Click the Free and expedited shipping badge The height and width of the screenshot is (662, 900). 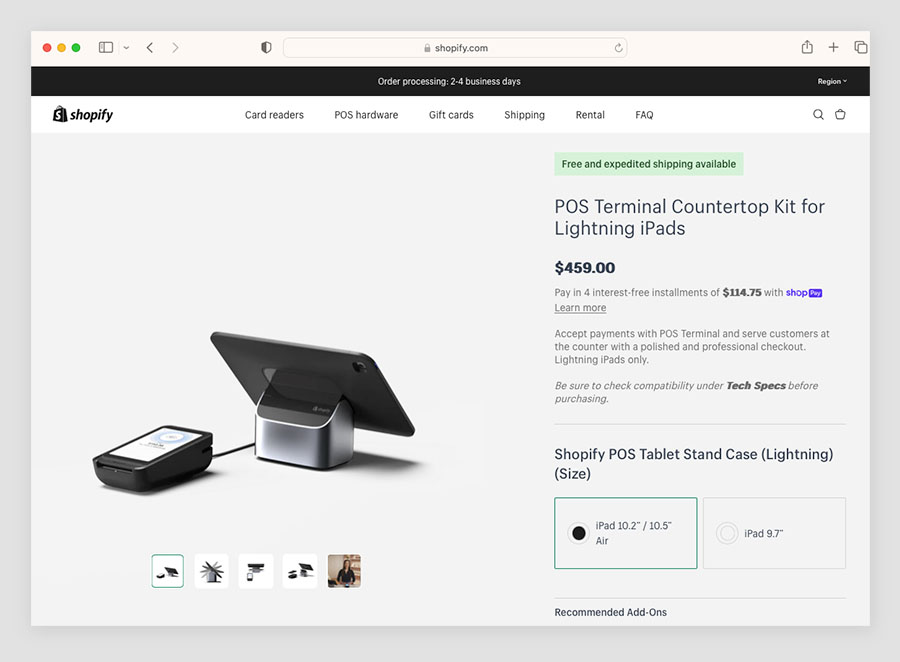[x=649, y=164]
